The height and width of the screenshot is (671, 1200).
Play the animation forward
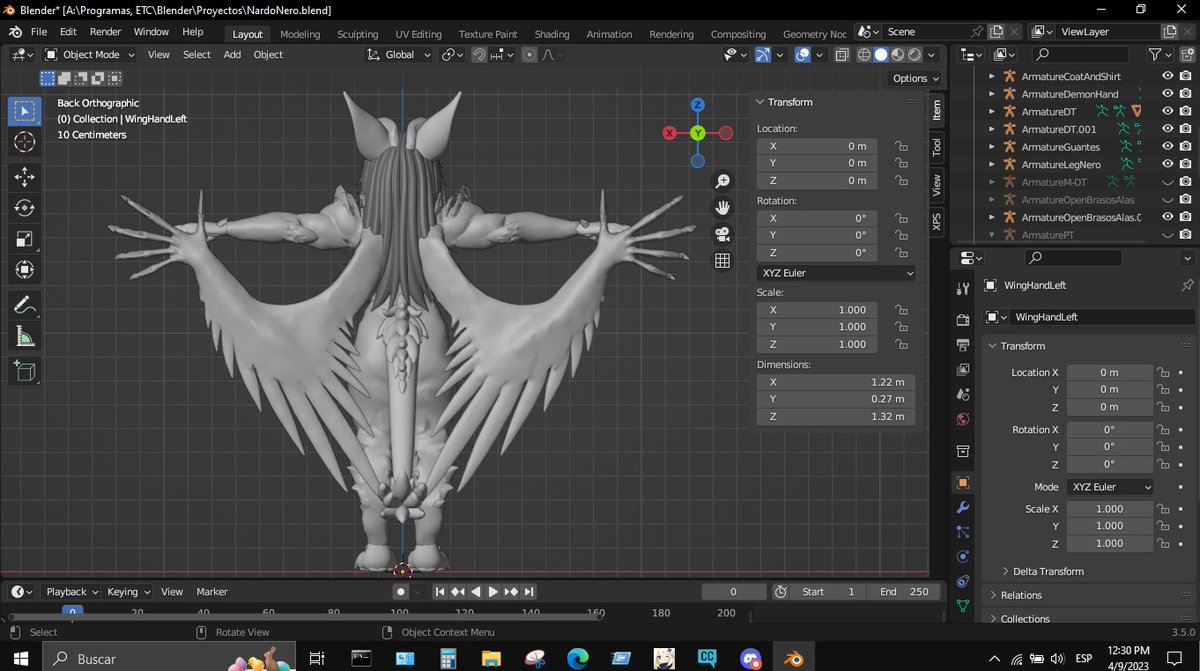tap(492, 592)
